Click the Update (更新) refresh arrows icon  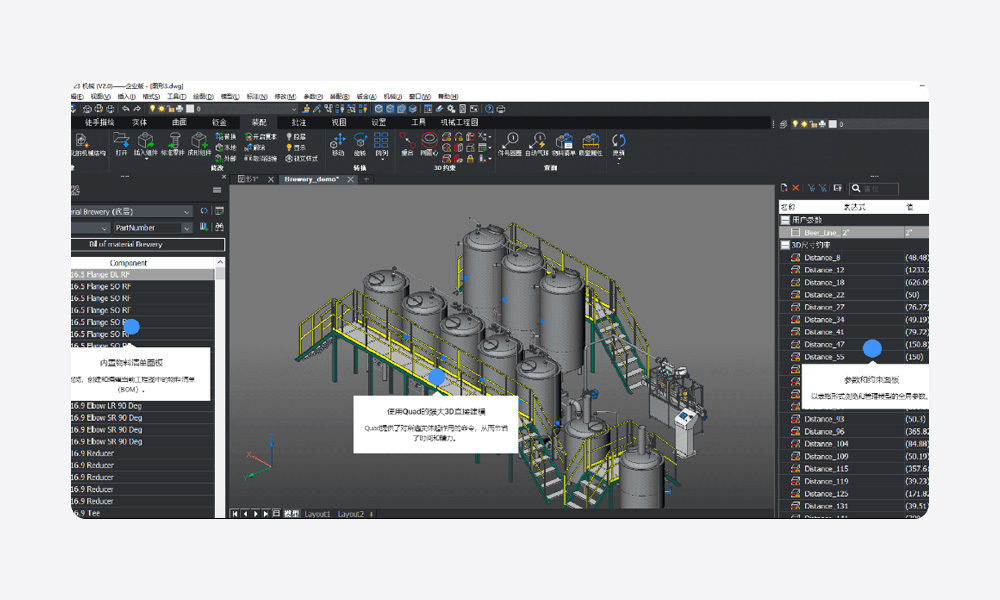[x=618, y=140]
